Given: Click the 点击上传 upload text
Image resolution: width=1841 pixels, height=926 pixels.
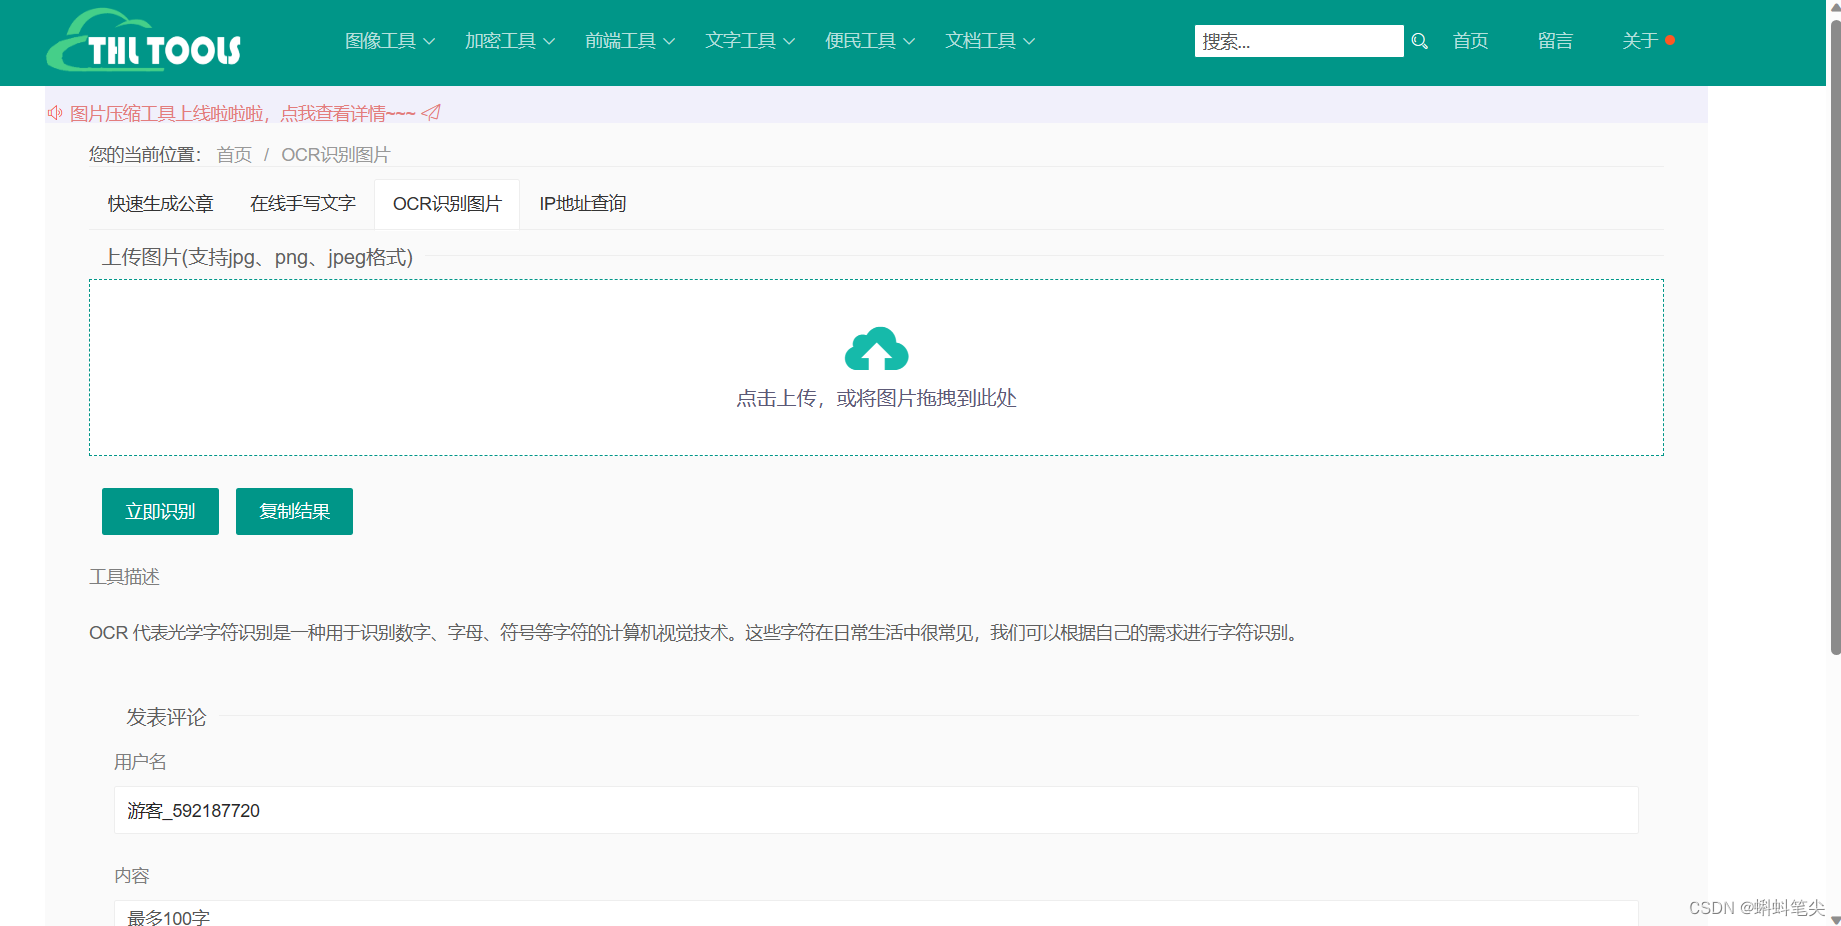Looking at the screenshot, I should point(876,398).
